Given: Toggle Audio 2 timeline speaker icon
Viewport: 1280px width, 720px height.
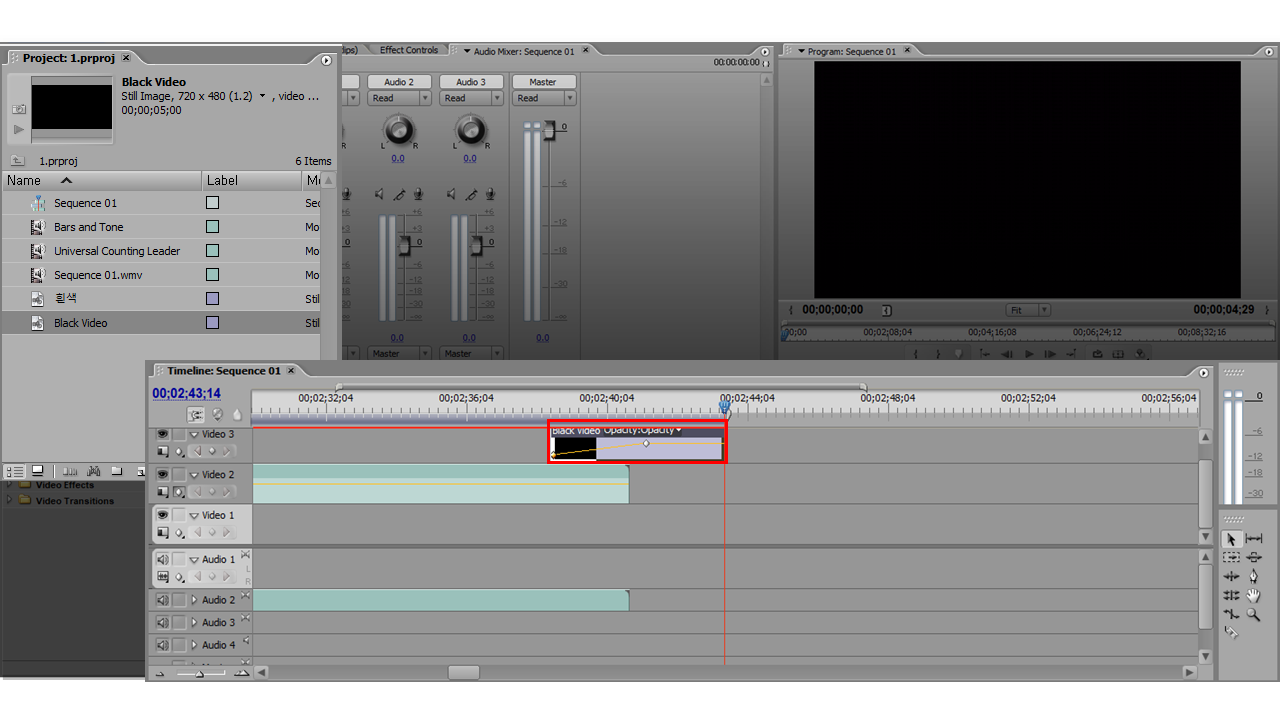Looking at the screenshot, I should coord(162,600).
